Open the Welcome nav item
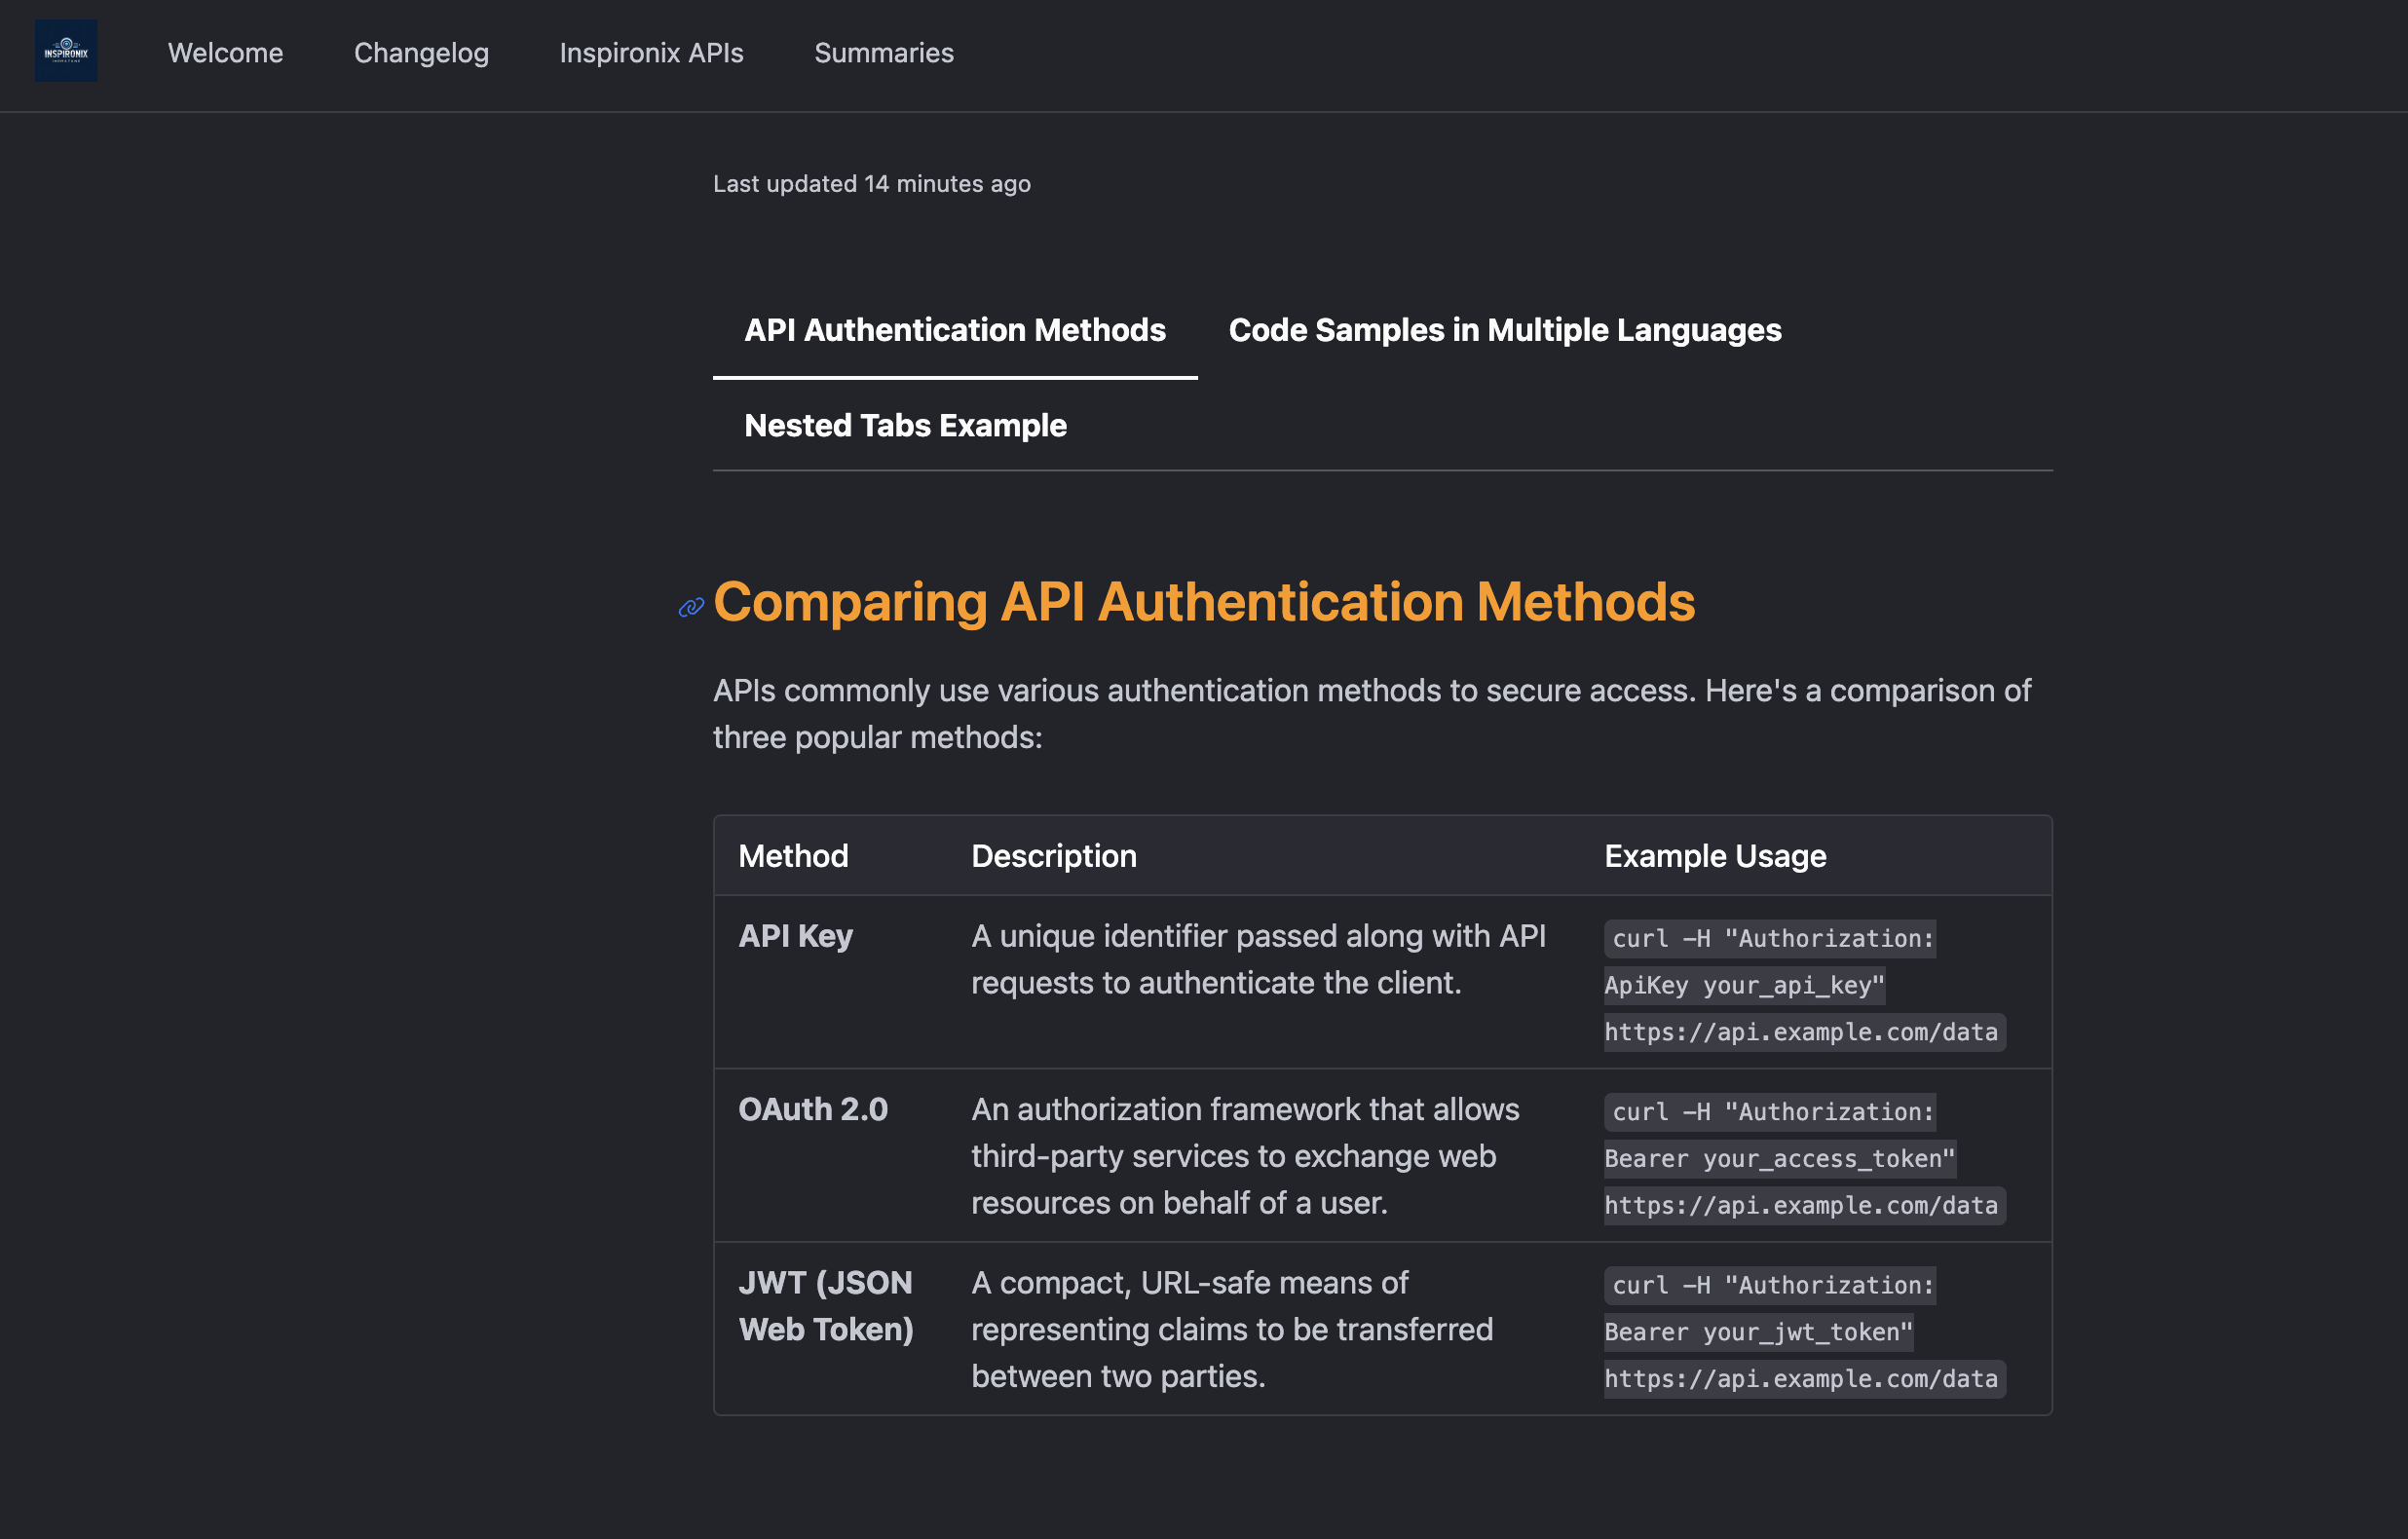The width and height of the screenshot is (2408, 1539). click(x=225, y=53)
